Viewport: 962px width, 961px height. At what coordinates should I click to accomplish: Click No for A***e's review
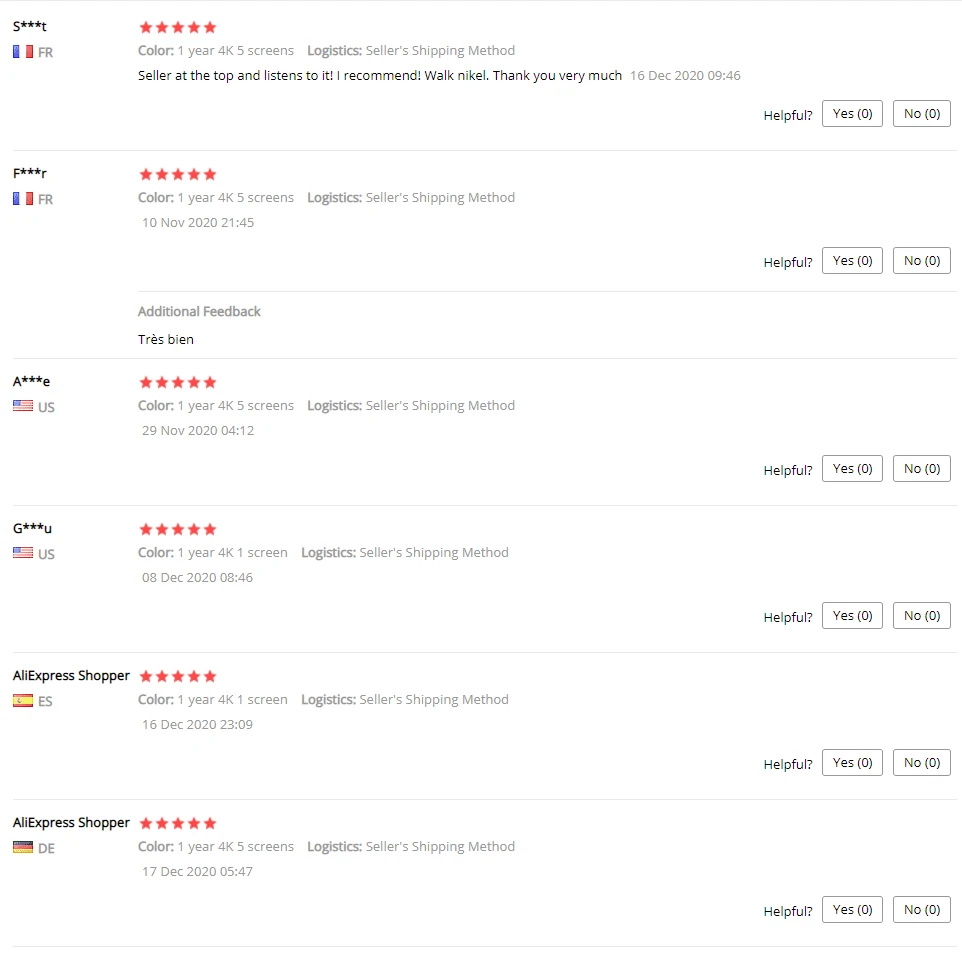921,469
